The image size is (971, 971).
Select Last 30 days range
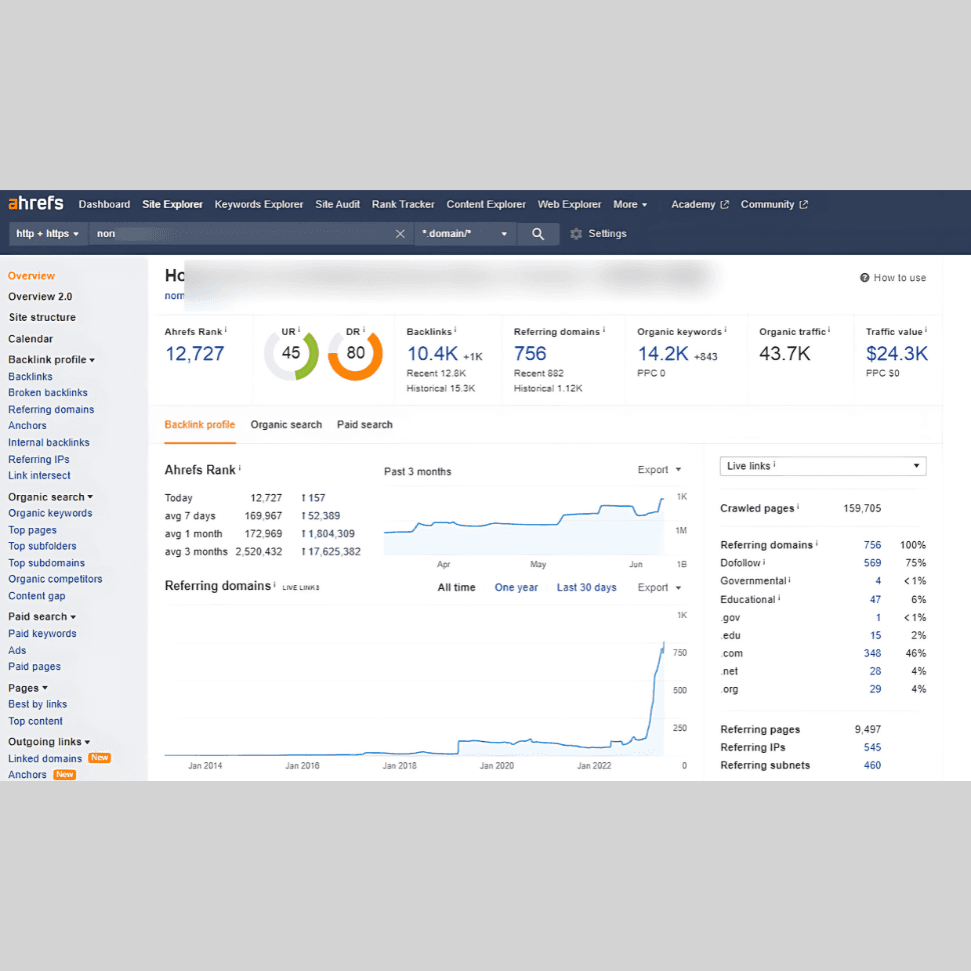click(586, 588)
